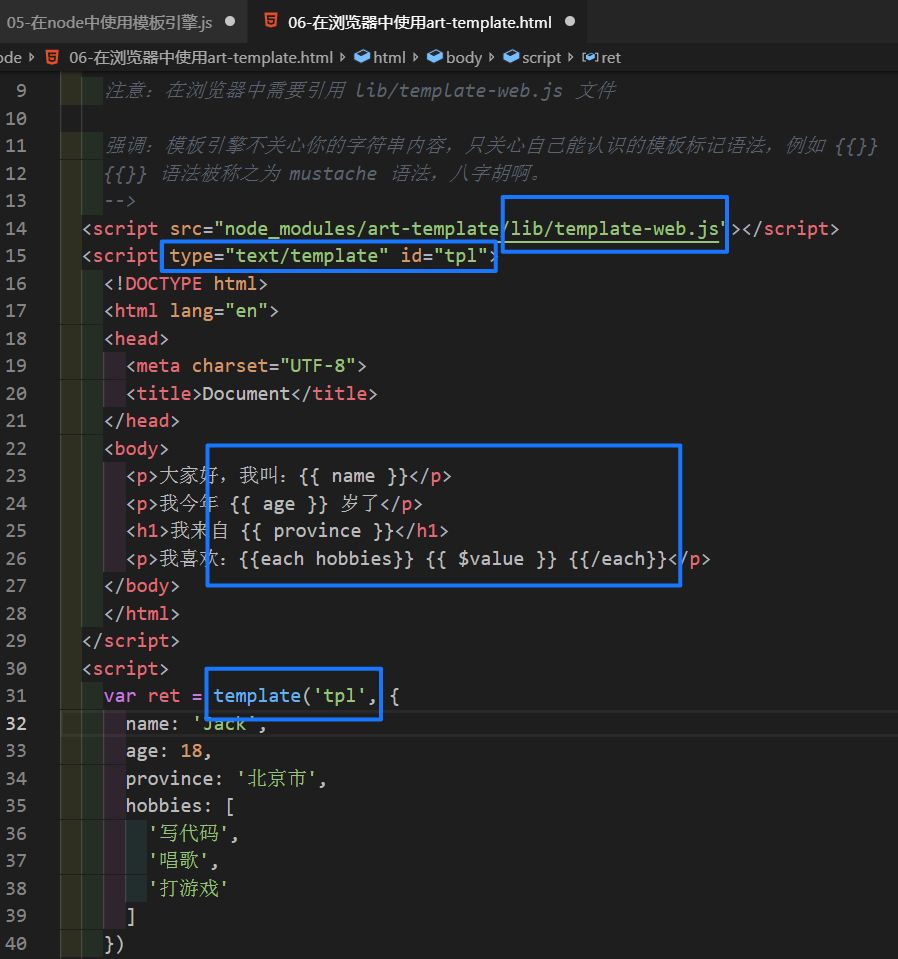Click the cube icon beside body breadcrumb

click(435, 57)
